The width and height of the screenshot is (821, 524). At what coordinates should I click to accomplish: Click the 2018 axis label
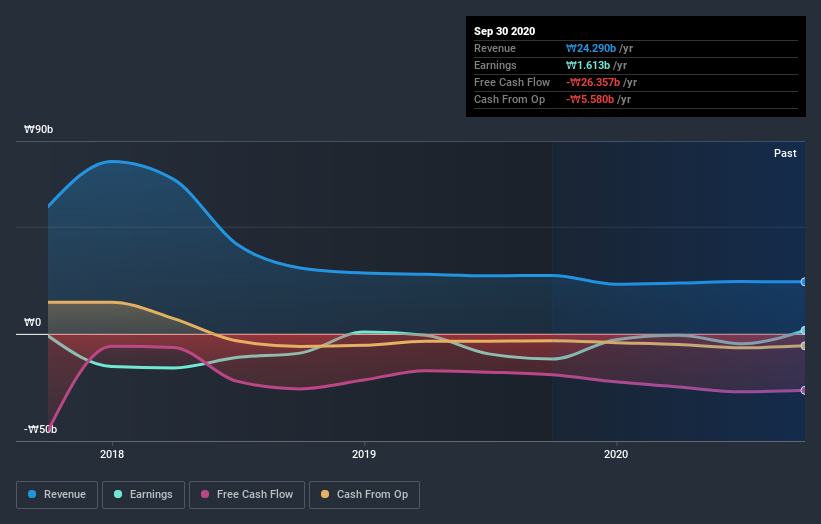coord(112,454)
